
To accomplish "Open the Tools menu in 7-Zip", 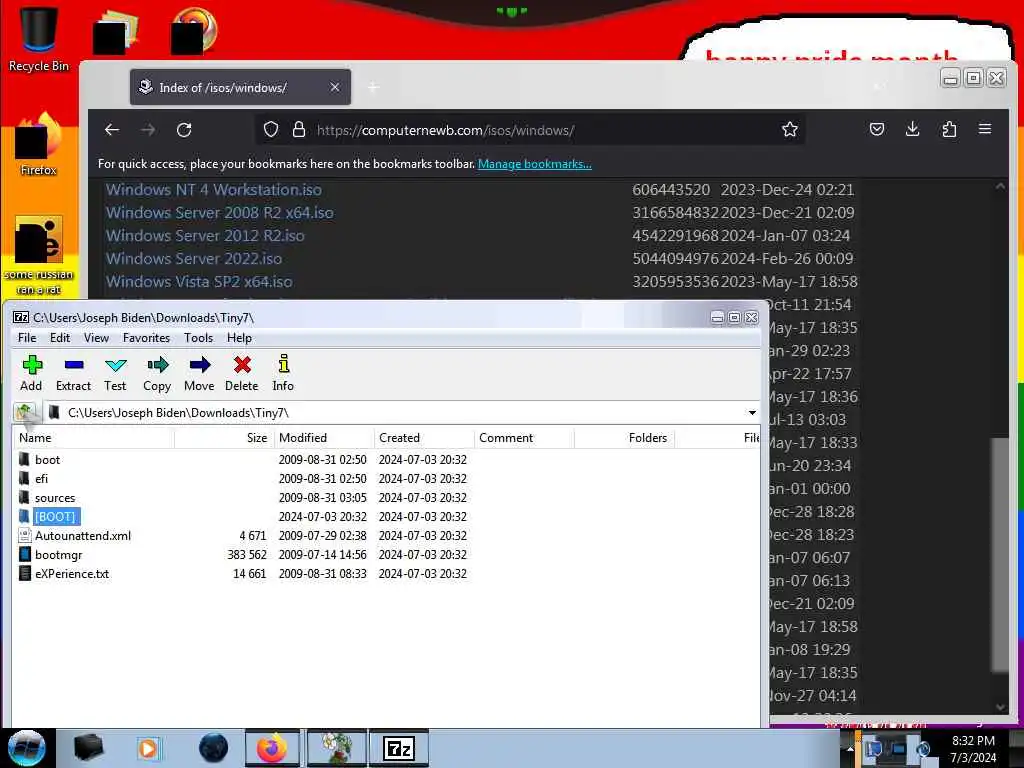I will tap(199, 338).
